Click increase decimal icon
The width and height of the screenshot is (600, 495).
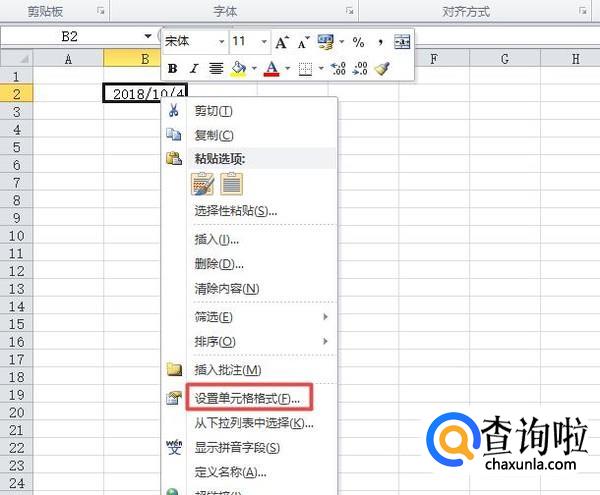click(x=338, y=69)
